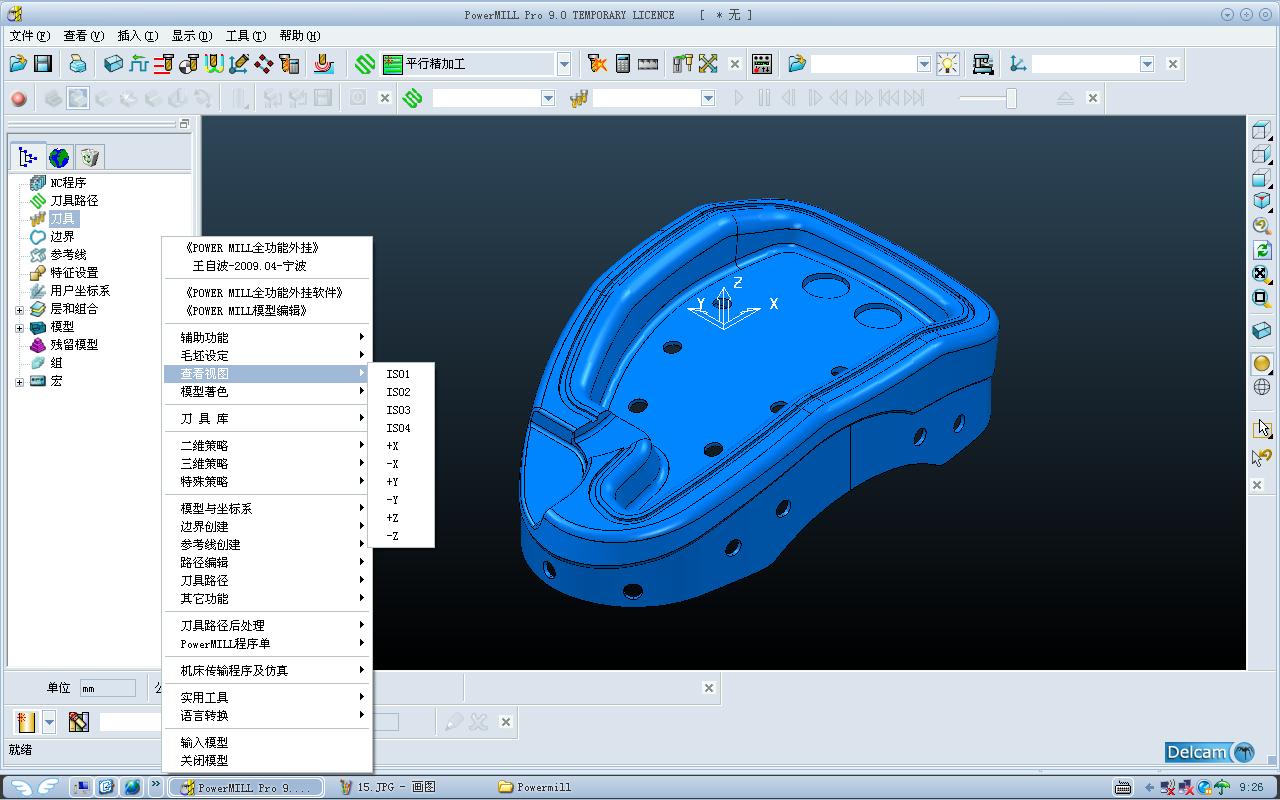
Task: Open the Calculator icon in the toolbar
Action: point(623,64)
